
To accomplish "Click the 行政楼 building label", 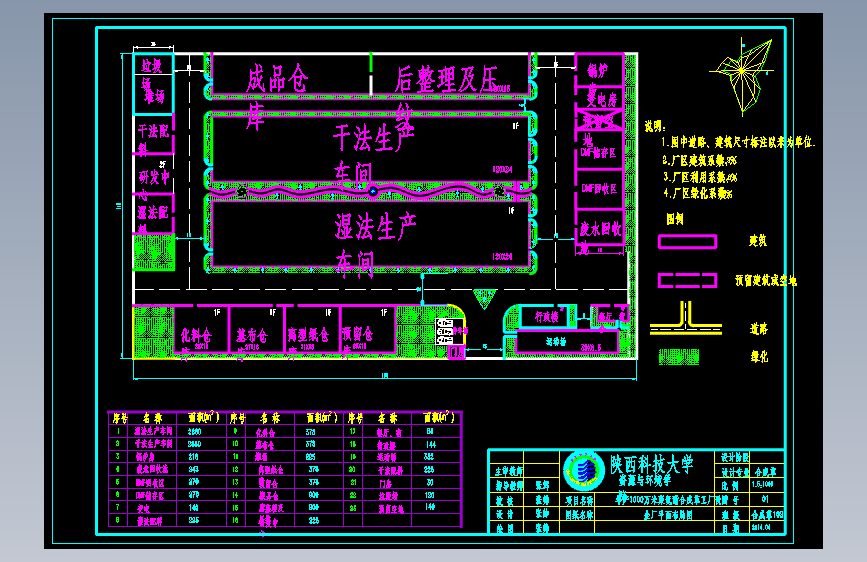I will coord(546,317).
